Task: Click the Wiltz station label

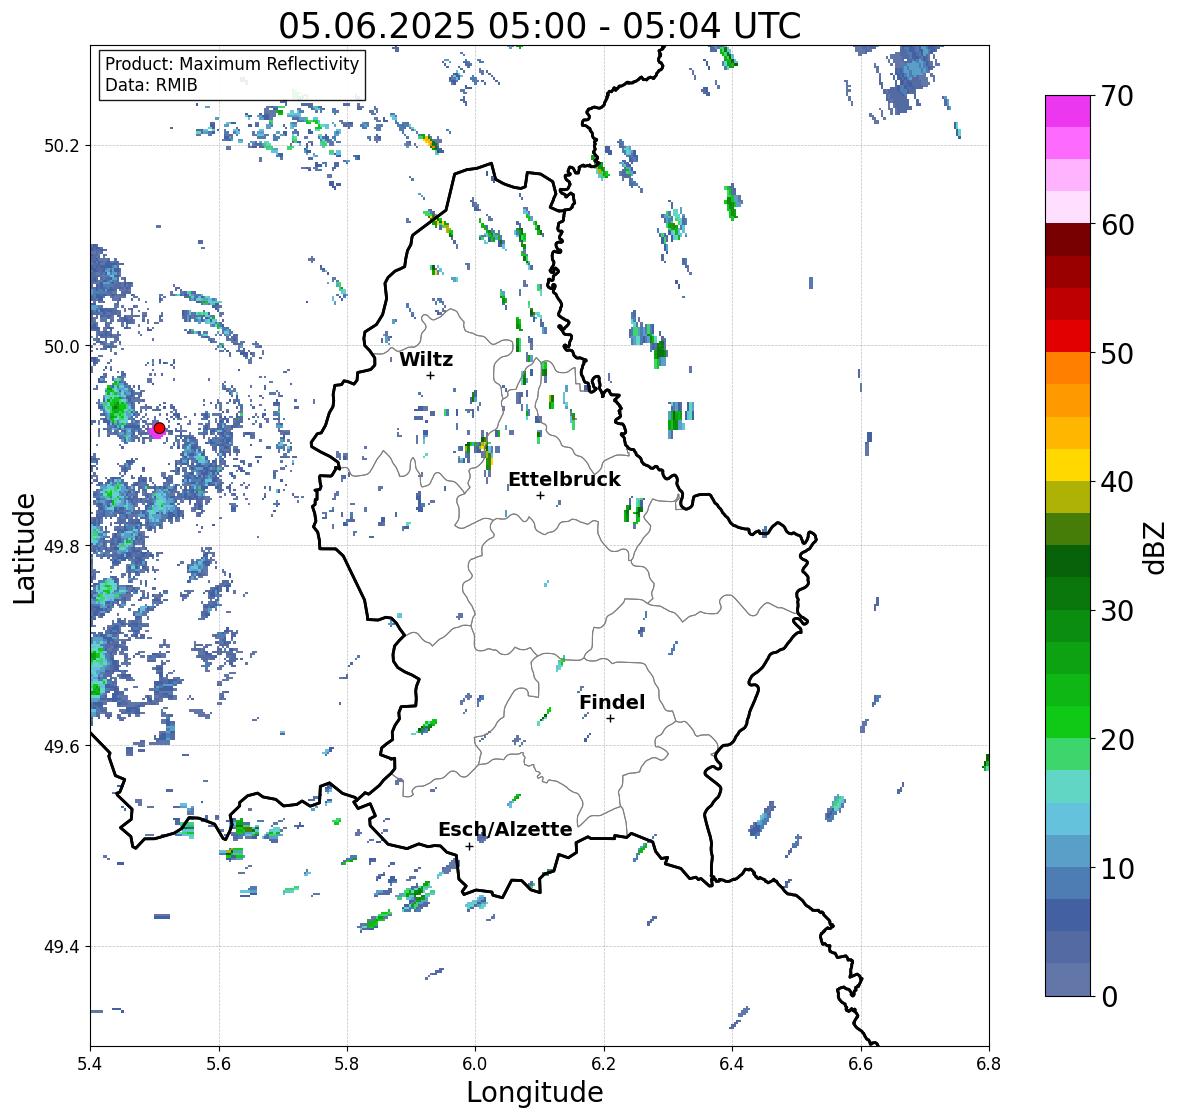Action: 426,359
